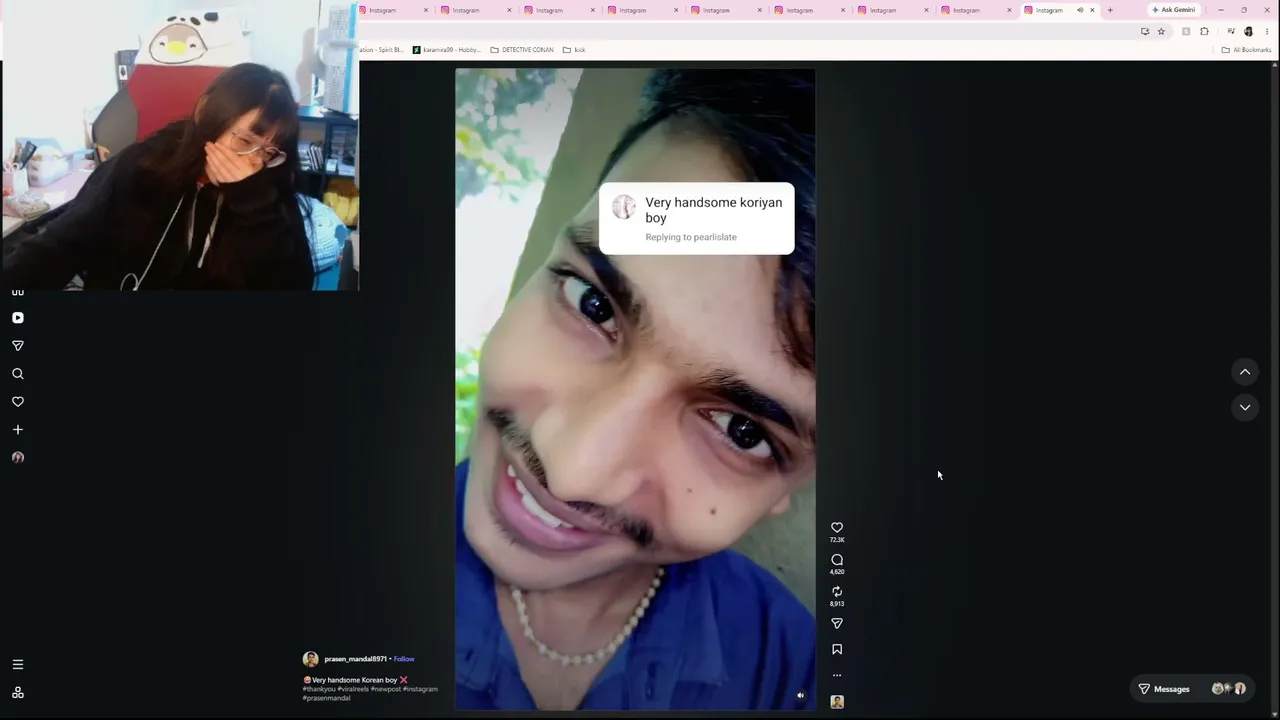Open the Notifications heart in left sidebar
Screen dimensions: 1280x720
pos(17,402)
